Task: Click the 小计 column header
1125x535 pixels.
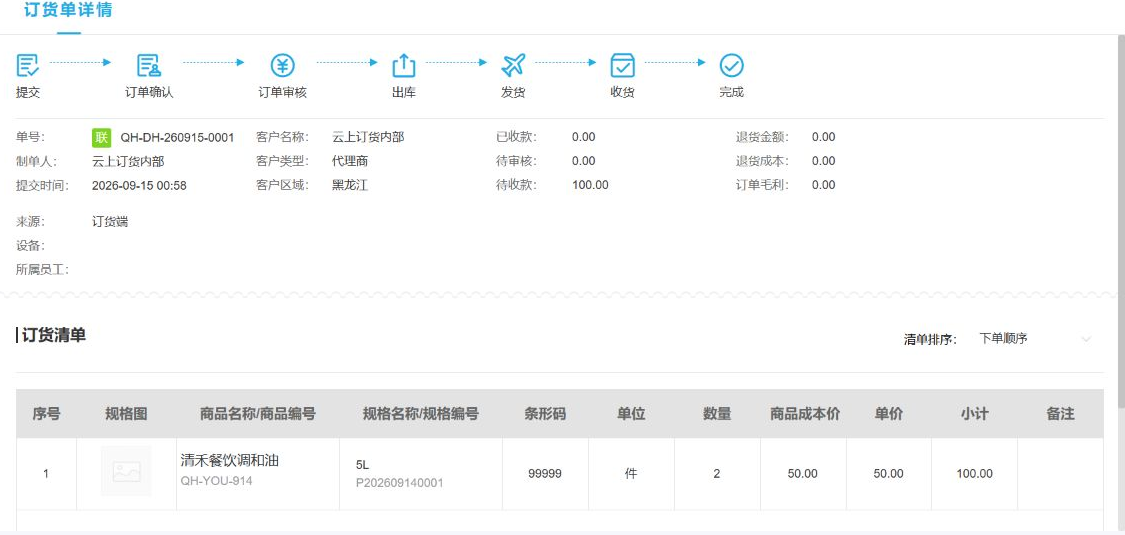Action: 974,414
